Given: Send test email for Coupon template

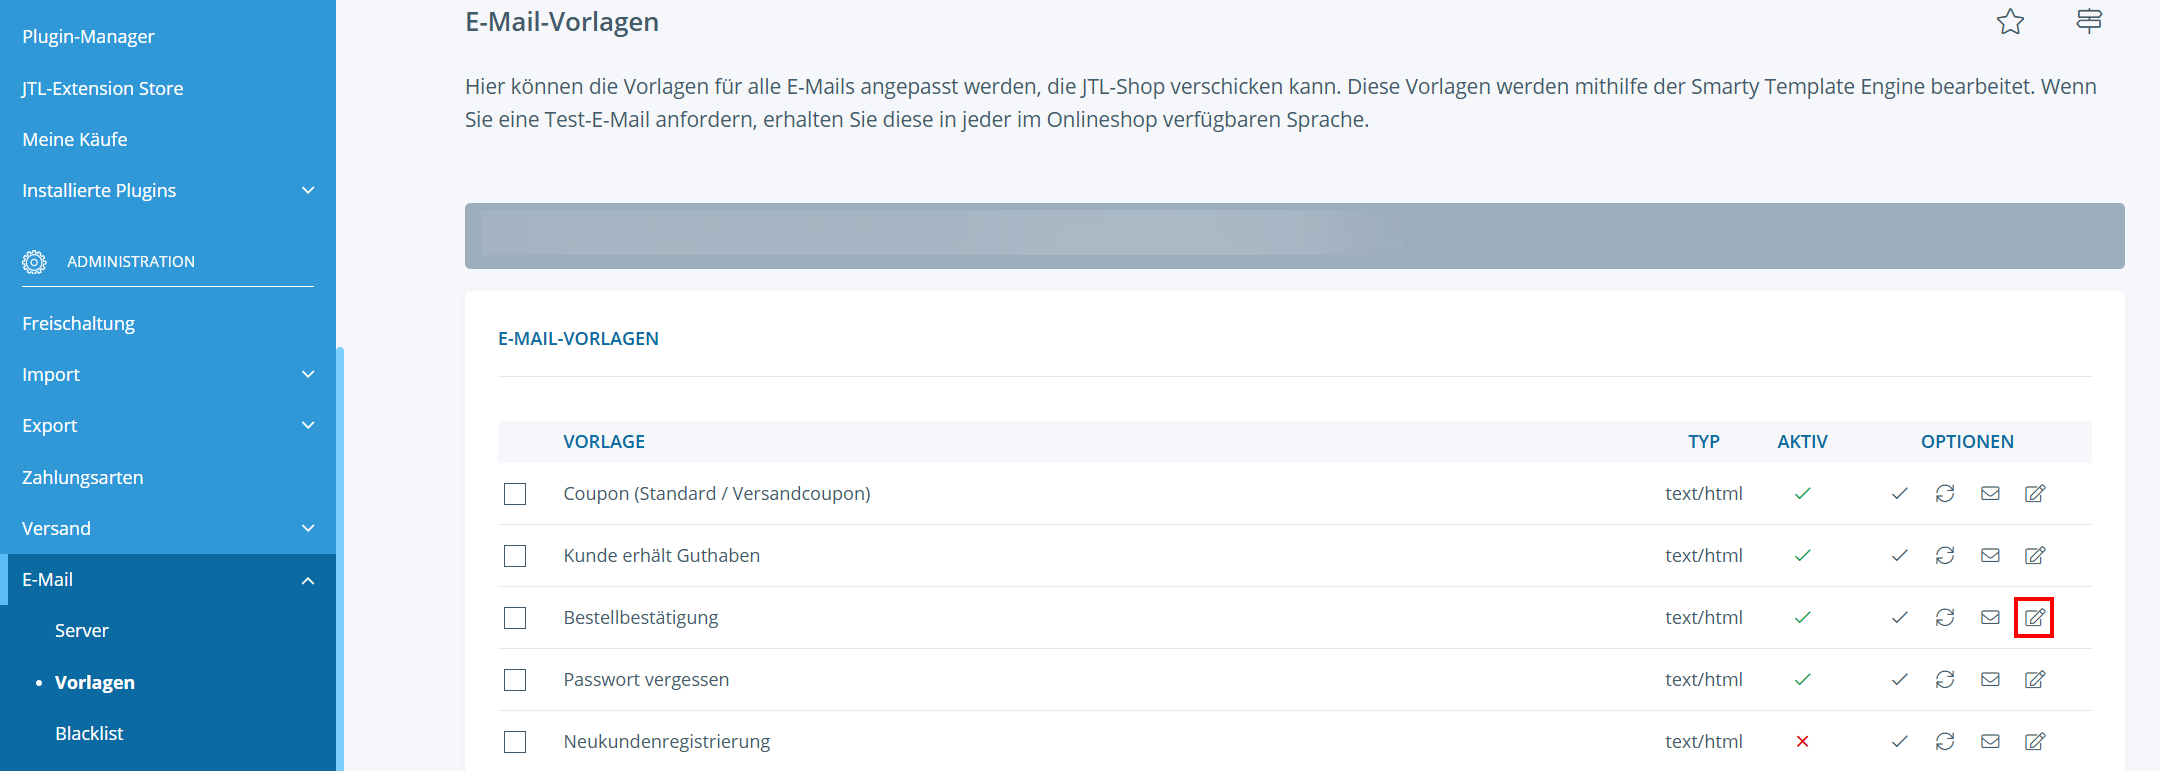Looking at the screenshot, I should click(x=1990, y=494).
